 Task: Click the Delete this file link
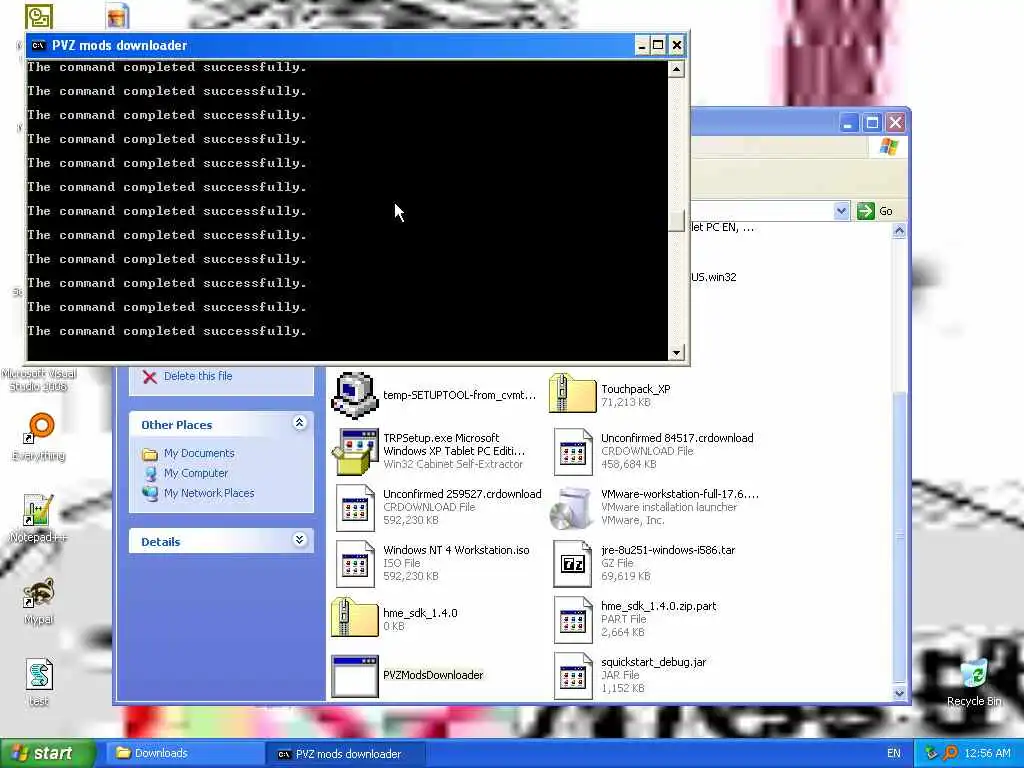click(x=198, y=376)
